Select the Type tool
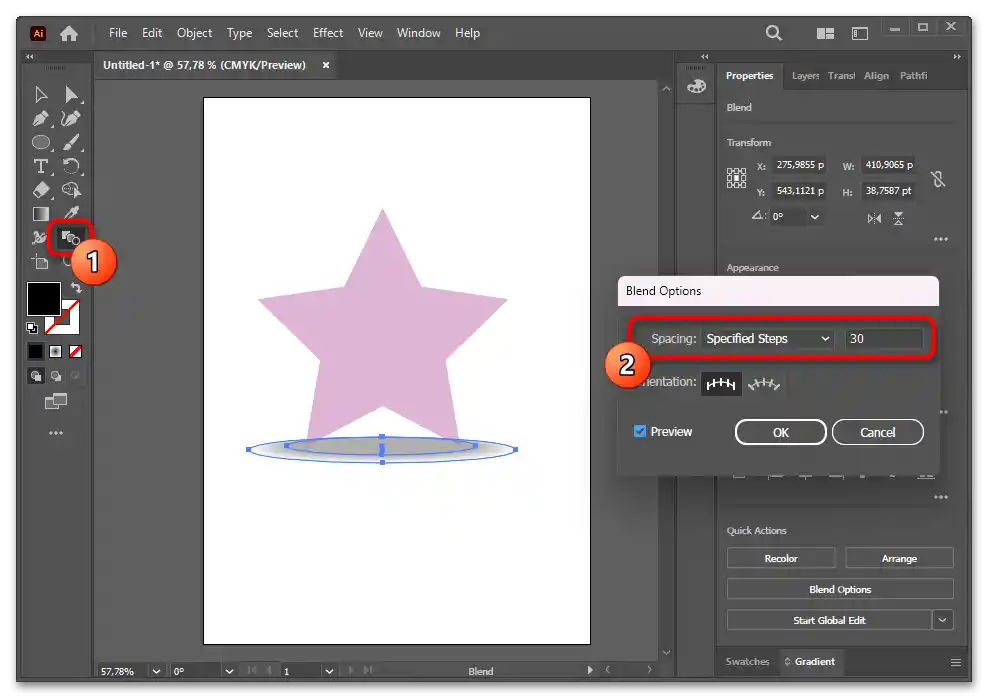Image resolution: width=988 pixels, height=698 pixels. click(x=41, y=166)
